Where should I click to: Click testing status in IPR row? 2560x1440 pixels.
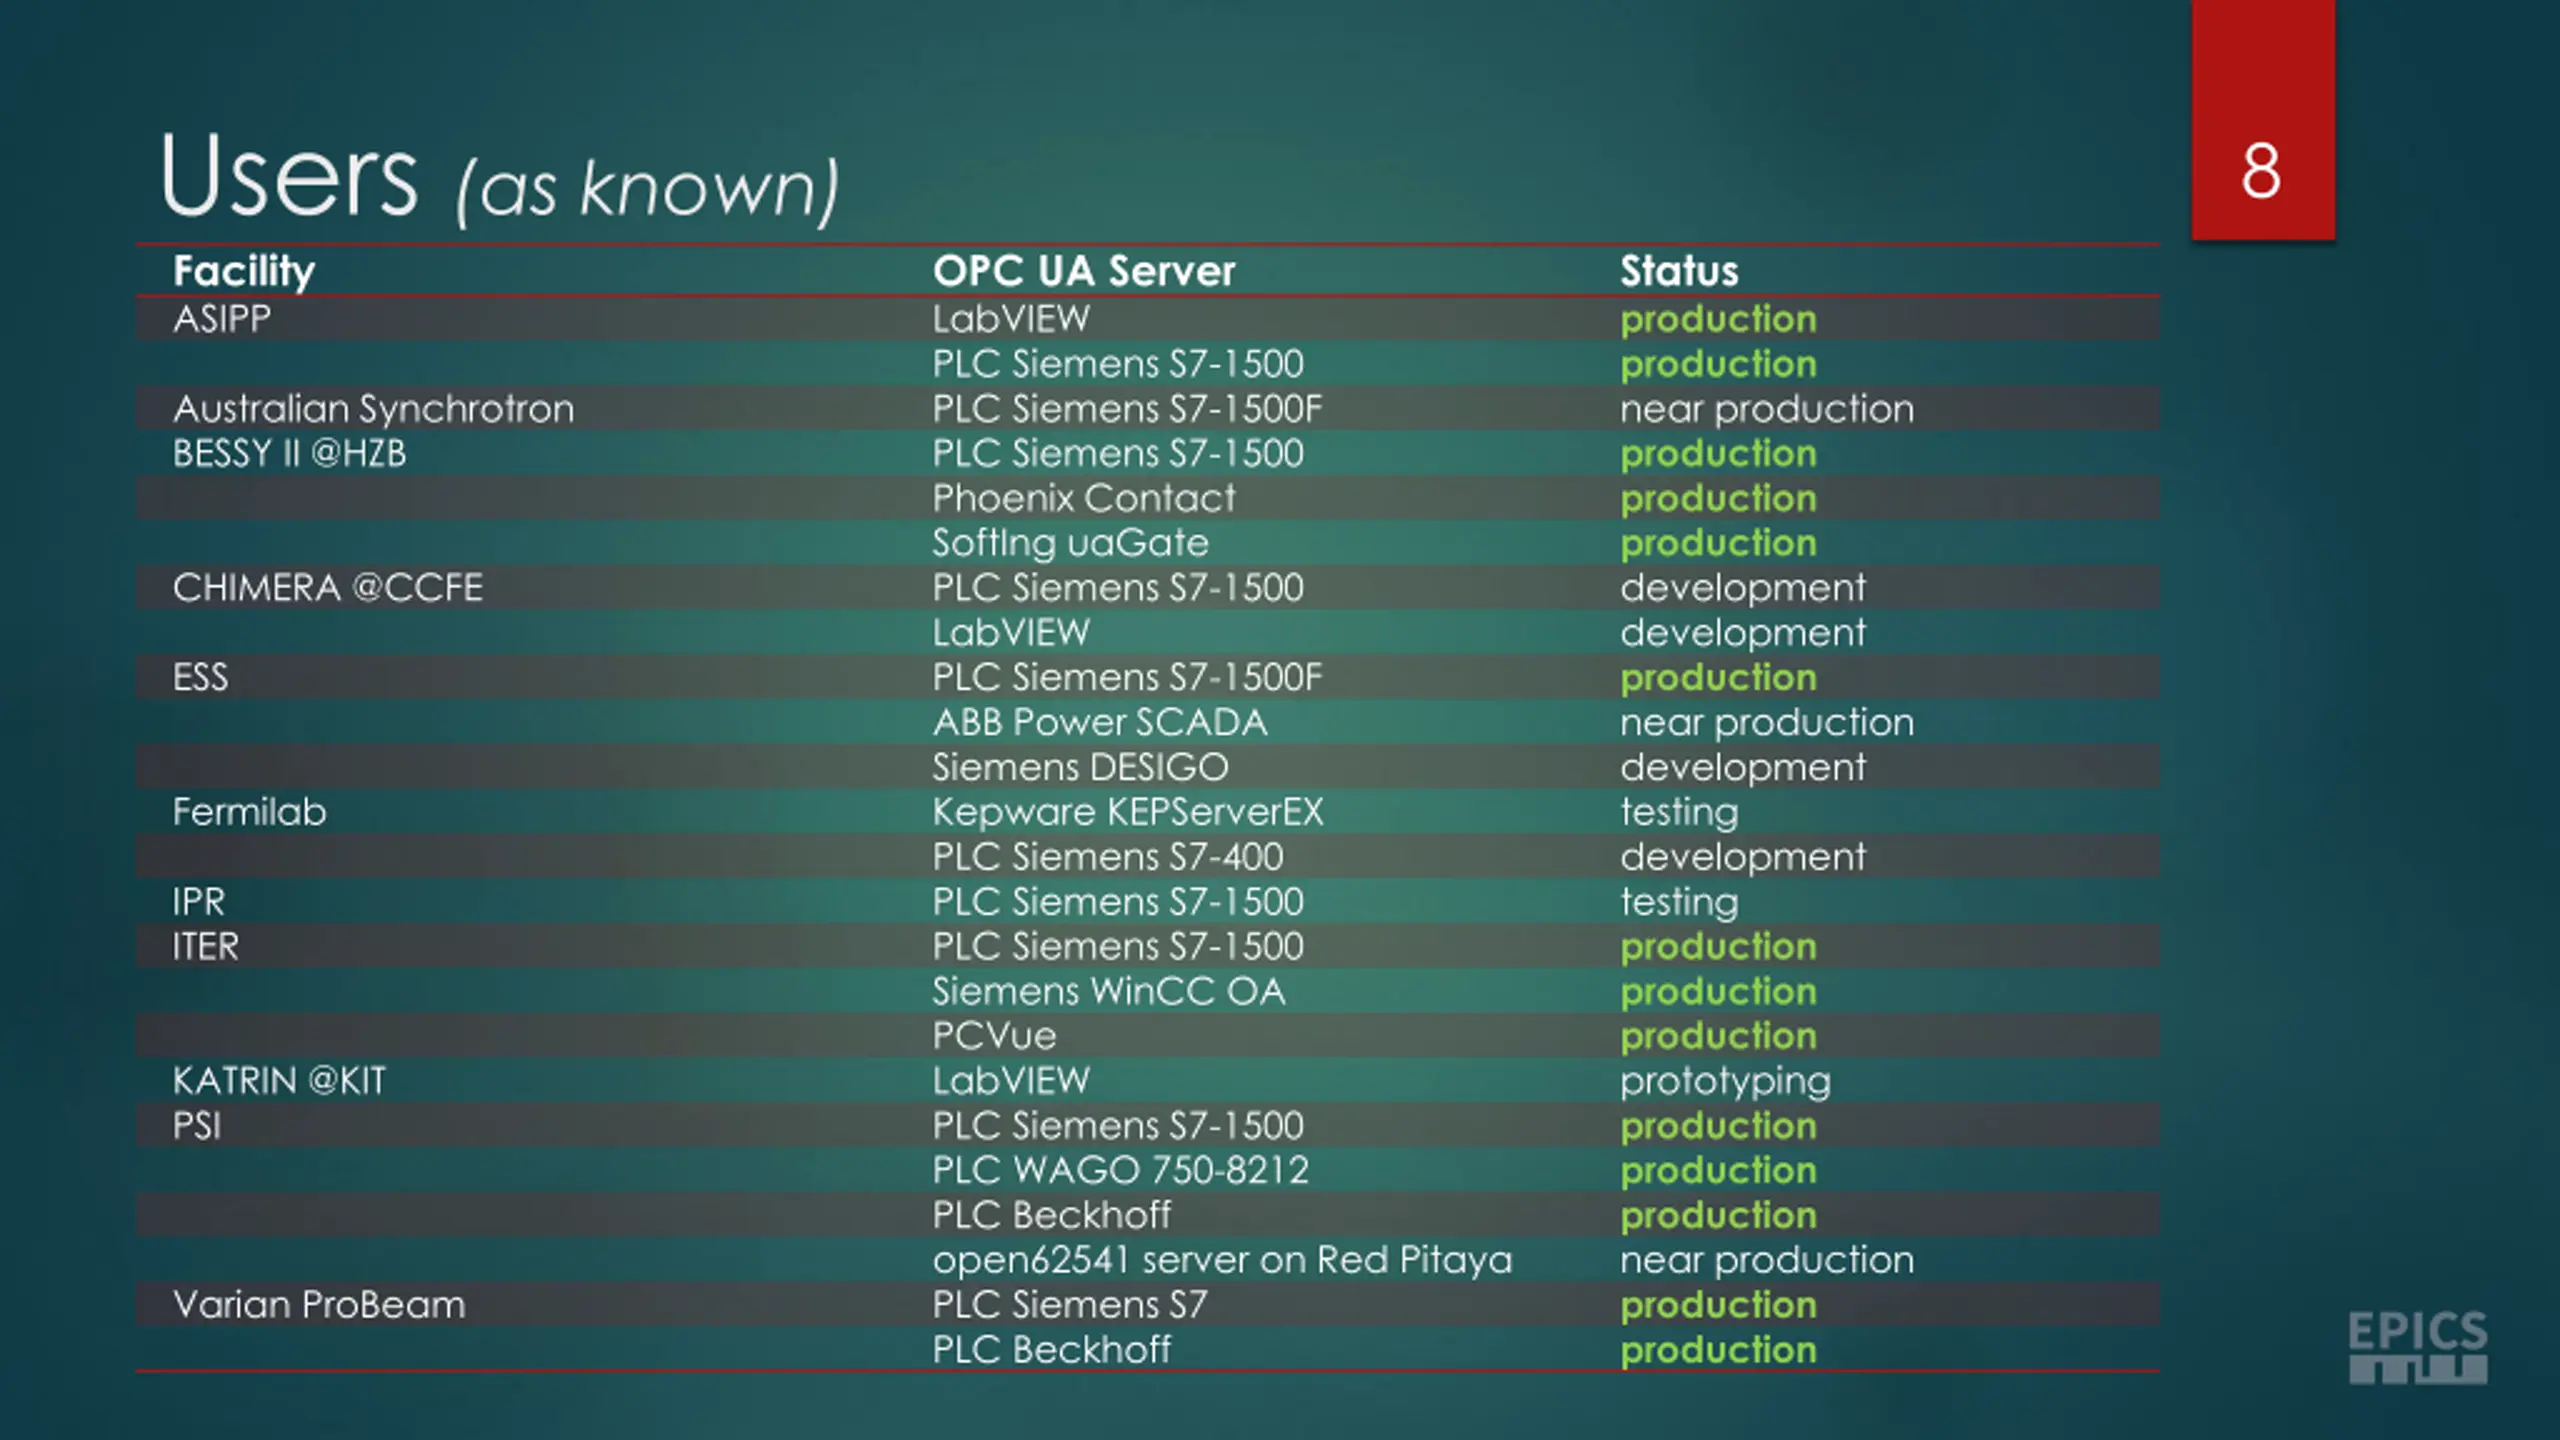tap(1679, 903)
